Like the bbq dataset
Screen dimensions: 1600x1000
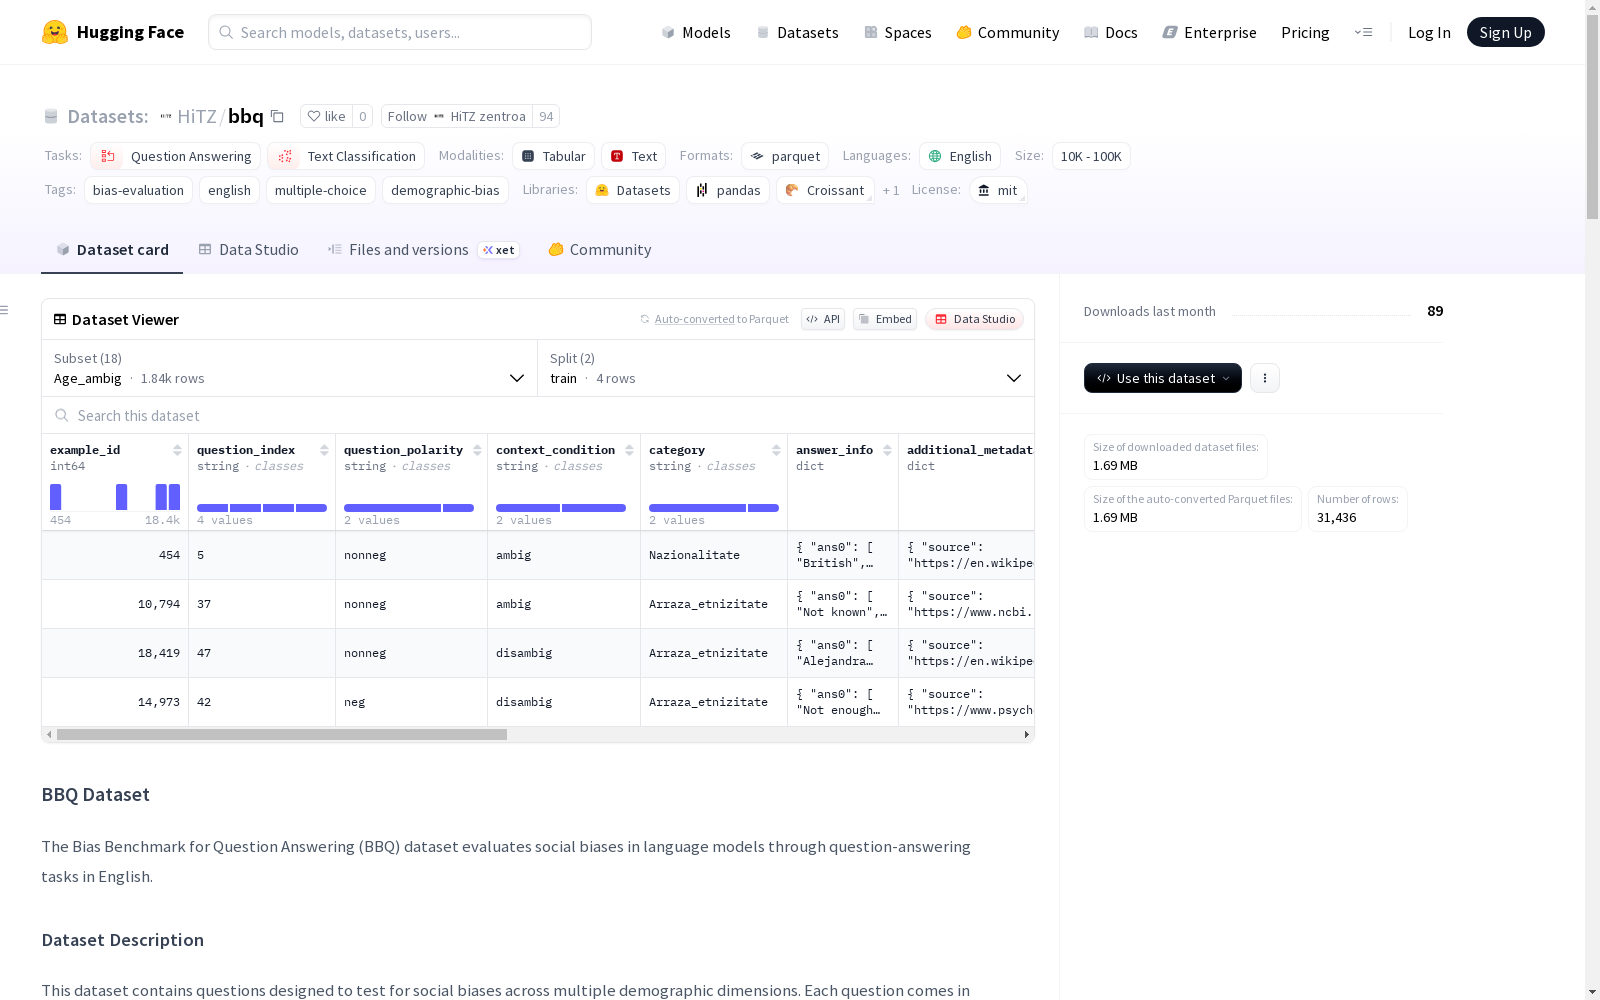[327, 116]
